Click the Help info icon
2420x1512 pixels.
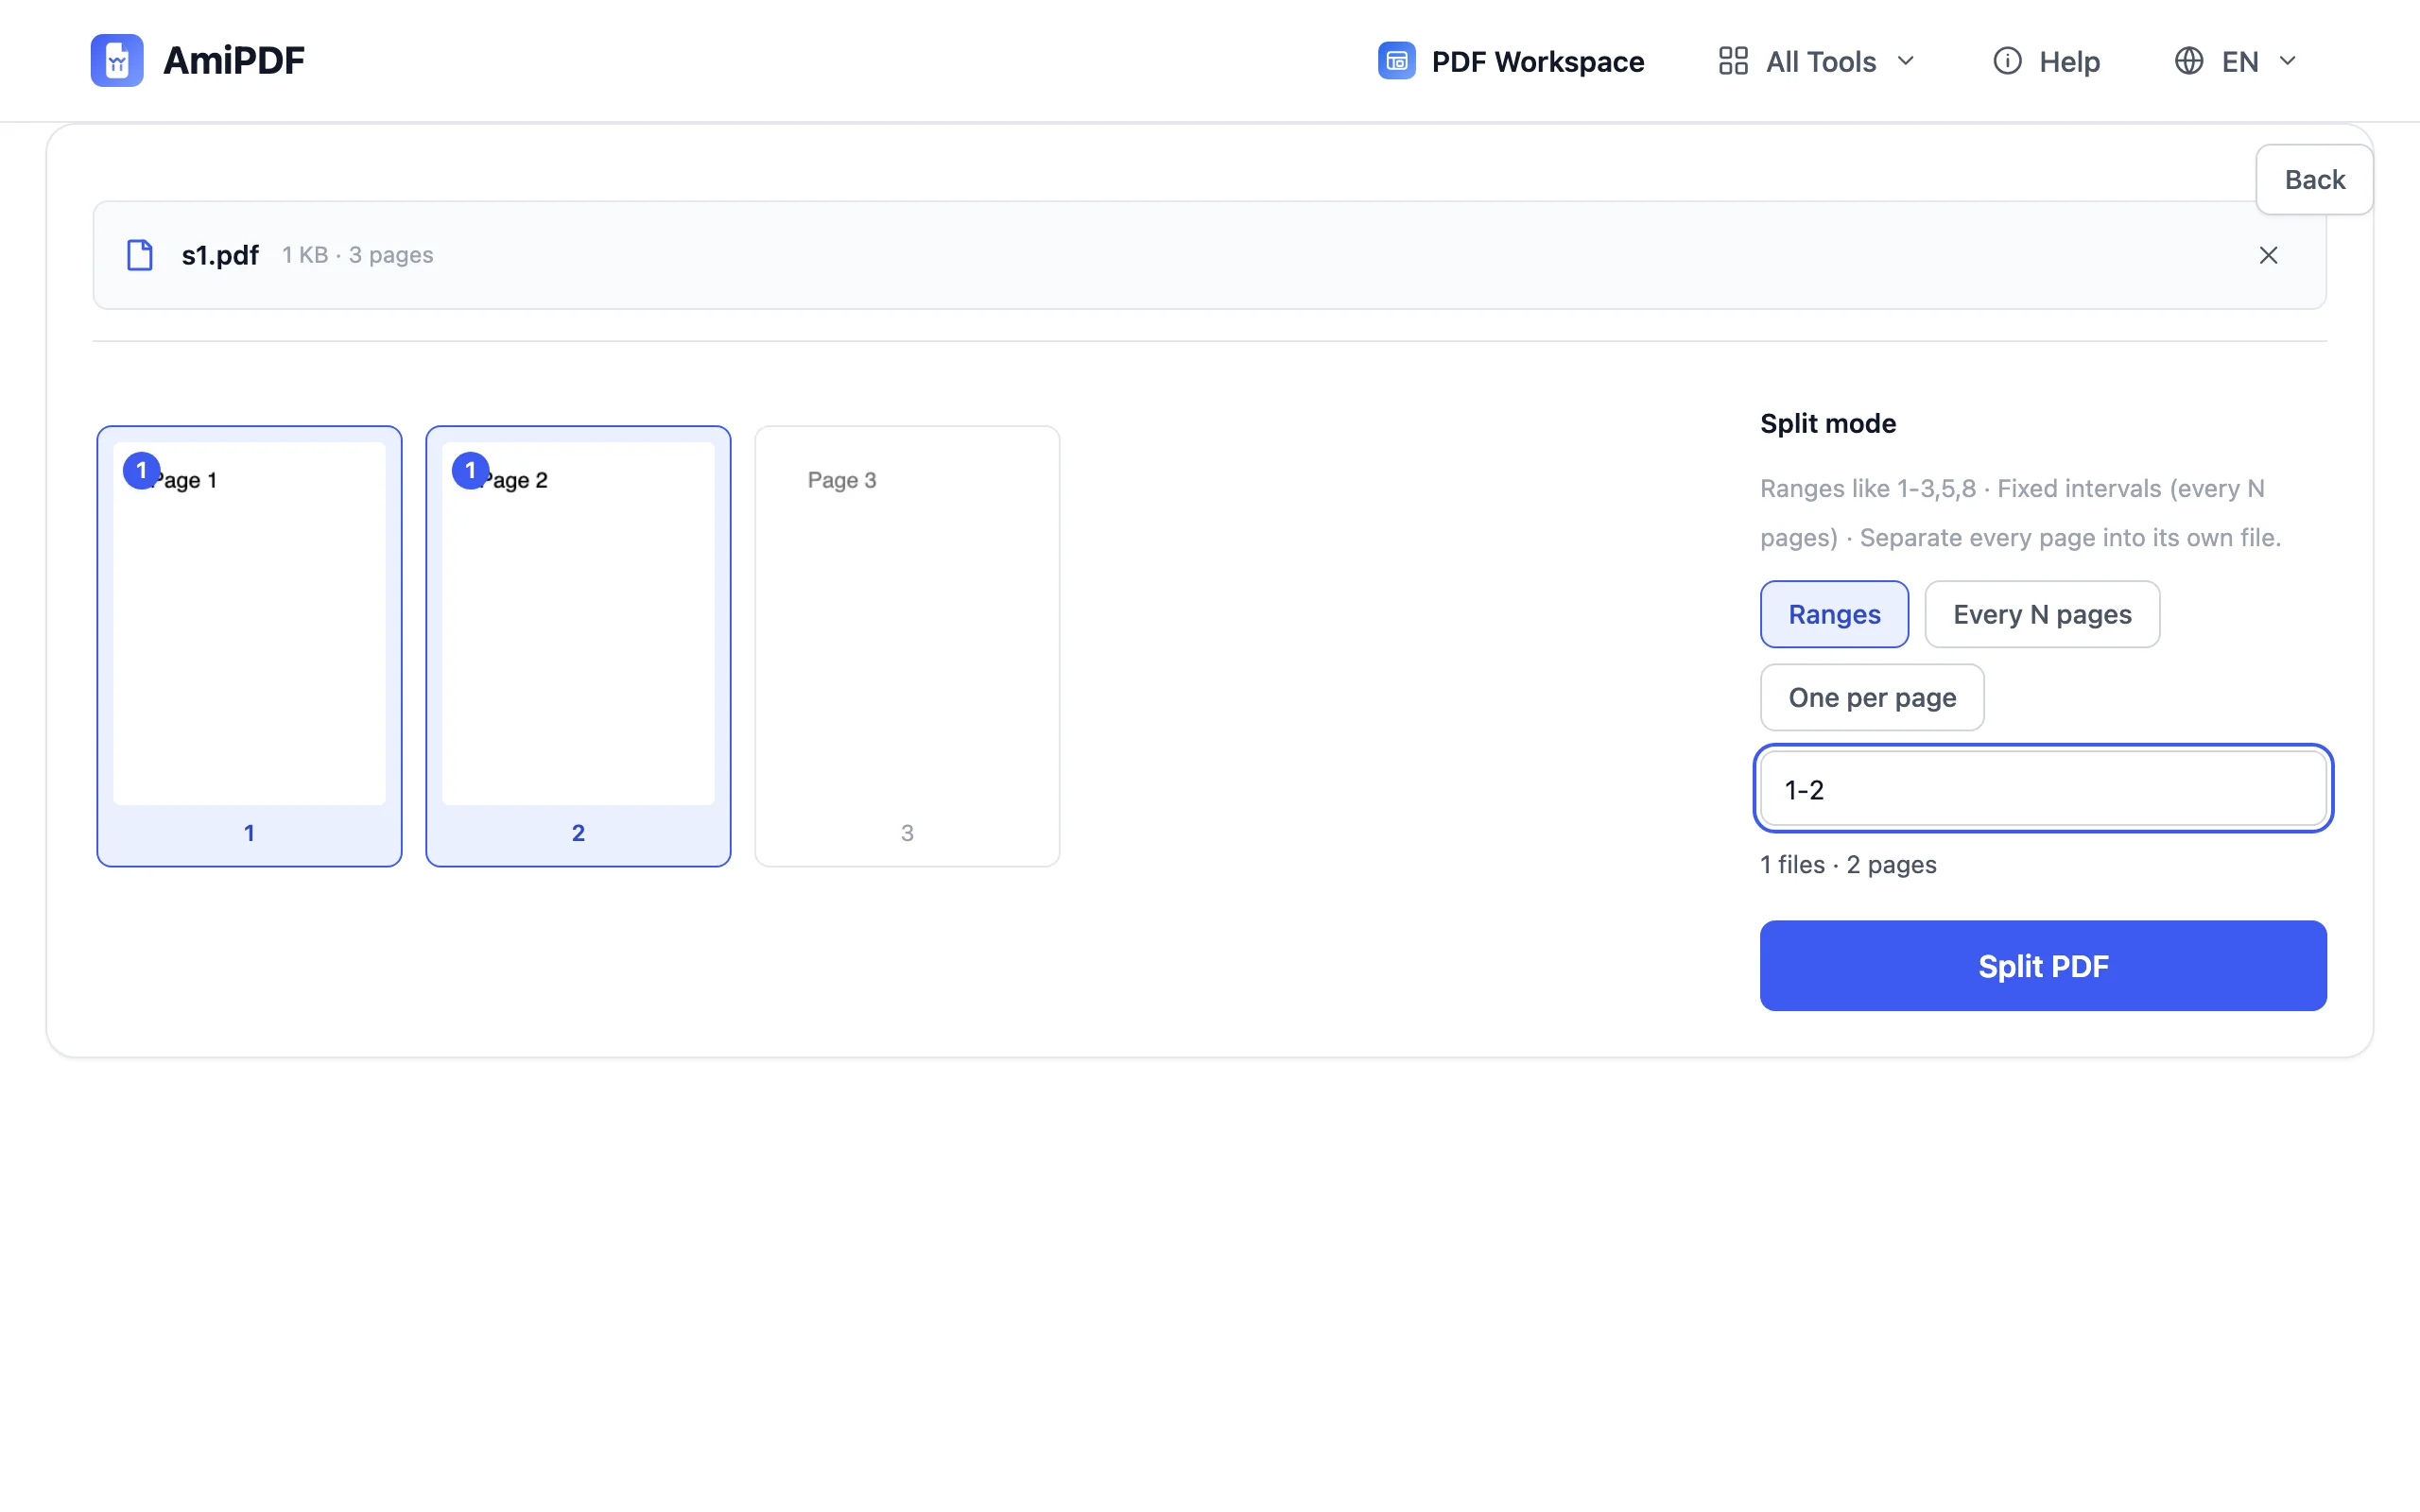pyautogui.click(x=2007, y=61)
